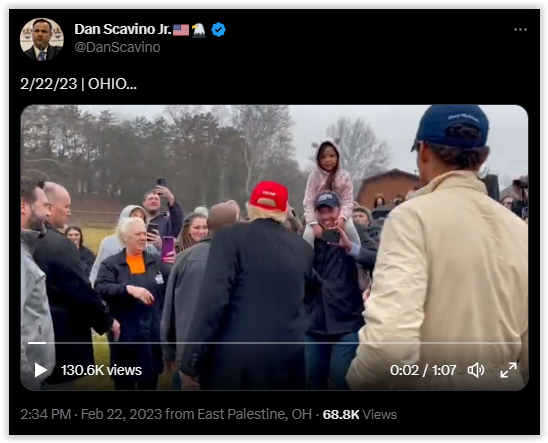The width and height of the screenshot is (548, 443).
Task: Seek on the video progress bar
Action: (274, 343)
